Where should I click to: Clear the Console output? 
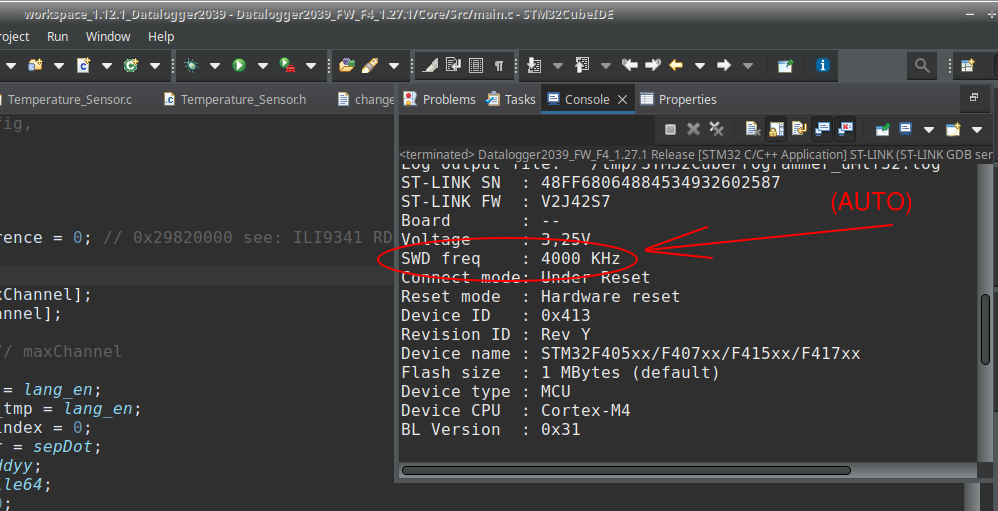[x=753, y=130]
